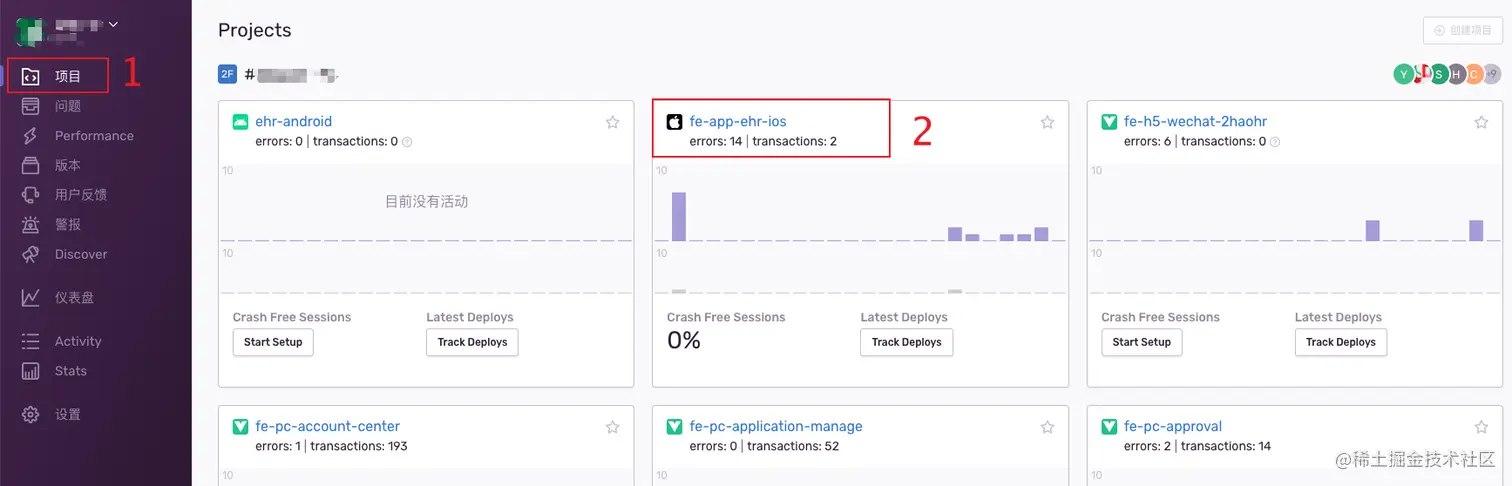Open the 警报 (Alerts) siren icon
This screenshot has width=1512, height=486.
coord(31,225)
